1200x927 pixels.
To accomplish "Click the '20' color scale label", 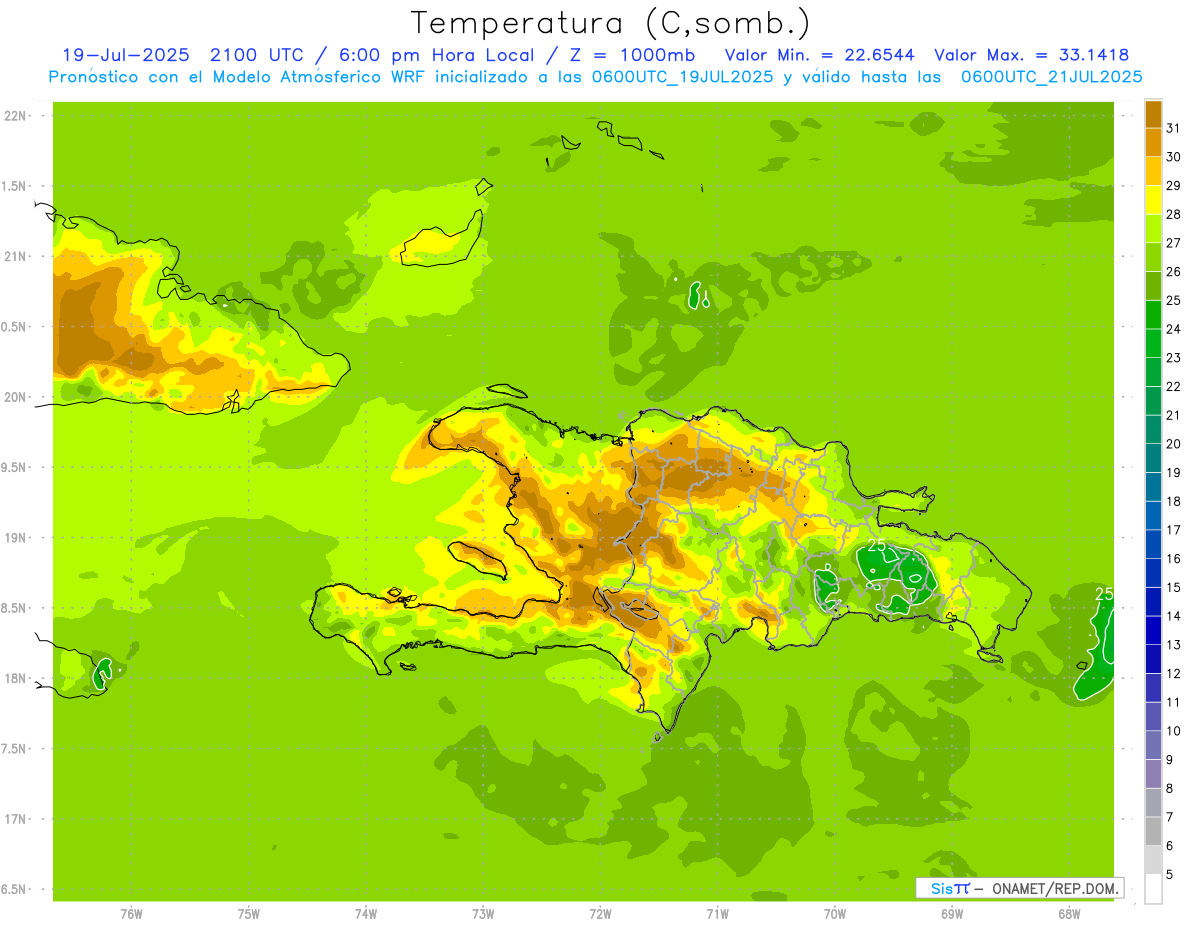I will click(x=1174, y=443).
